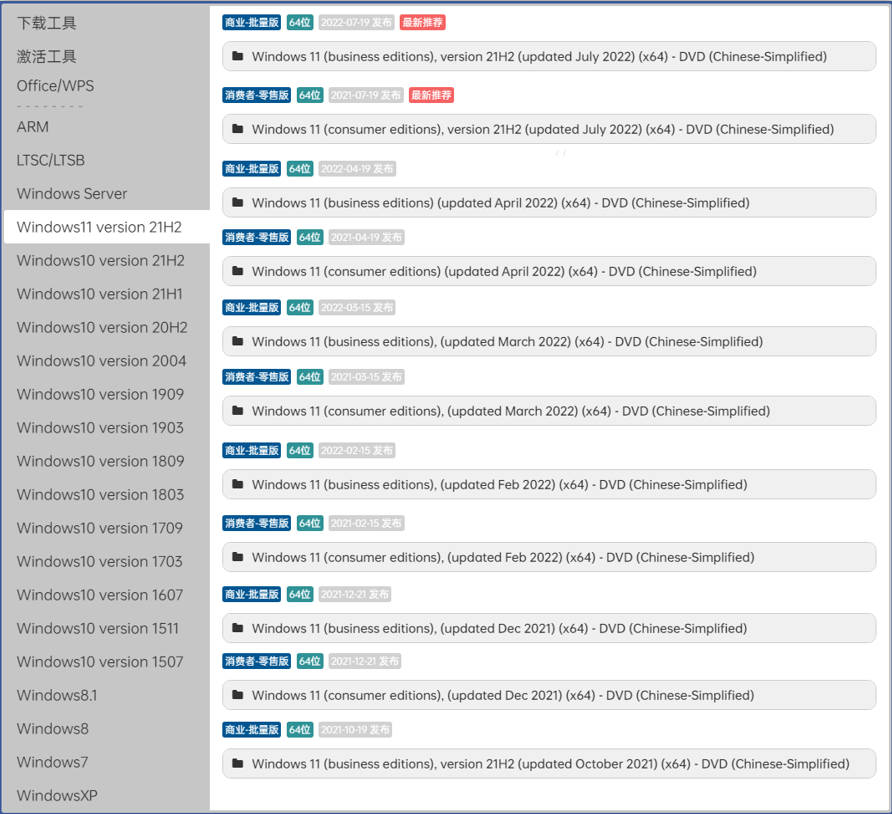Open Windows 11 business editions Feb 2022 entry
Image resolution: width=892 pixels, height=814 pixels.
(x=549, y=485)
